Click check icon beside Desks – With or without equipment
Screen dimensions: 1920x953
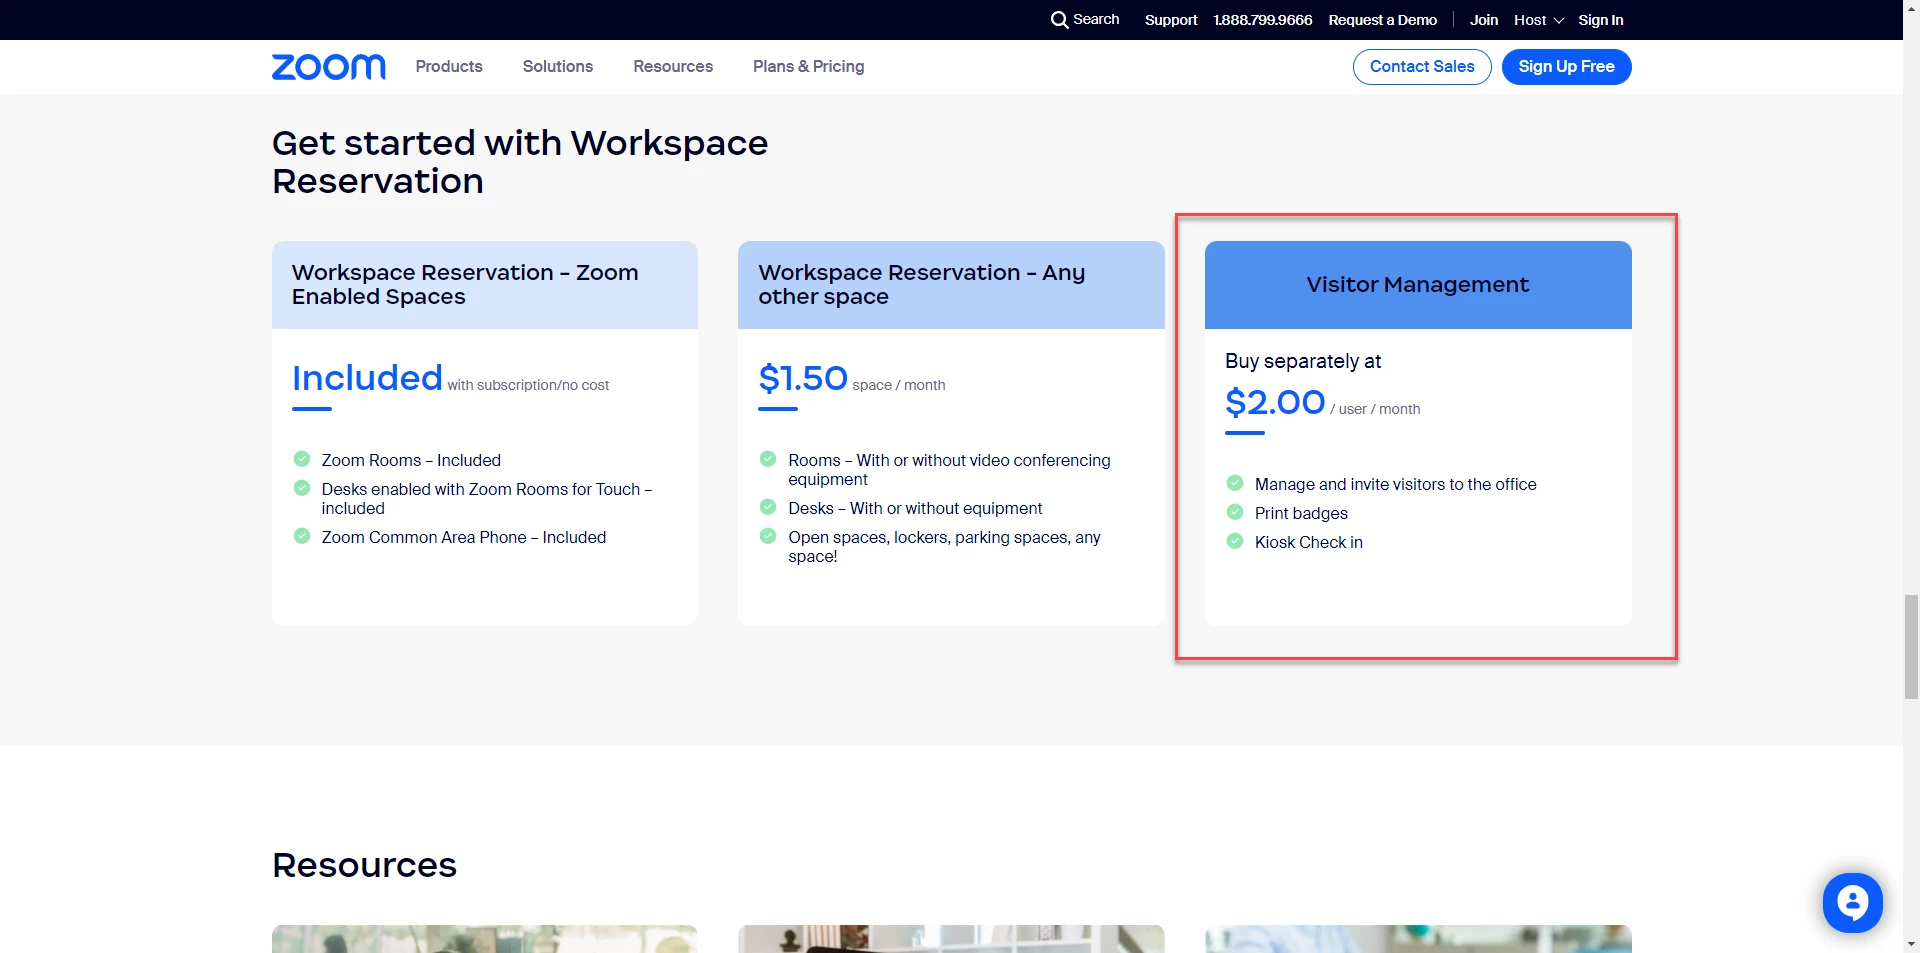pyautogui.click(x=768, y=507)
